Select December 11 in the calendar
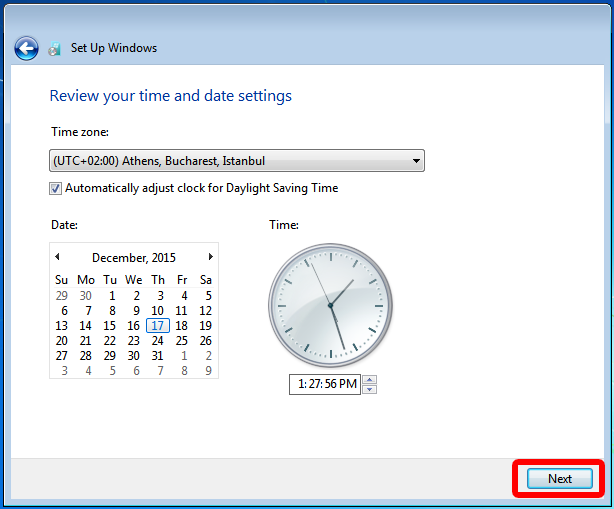The image size is (614, 509). coord(181,310)
